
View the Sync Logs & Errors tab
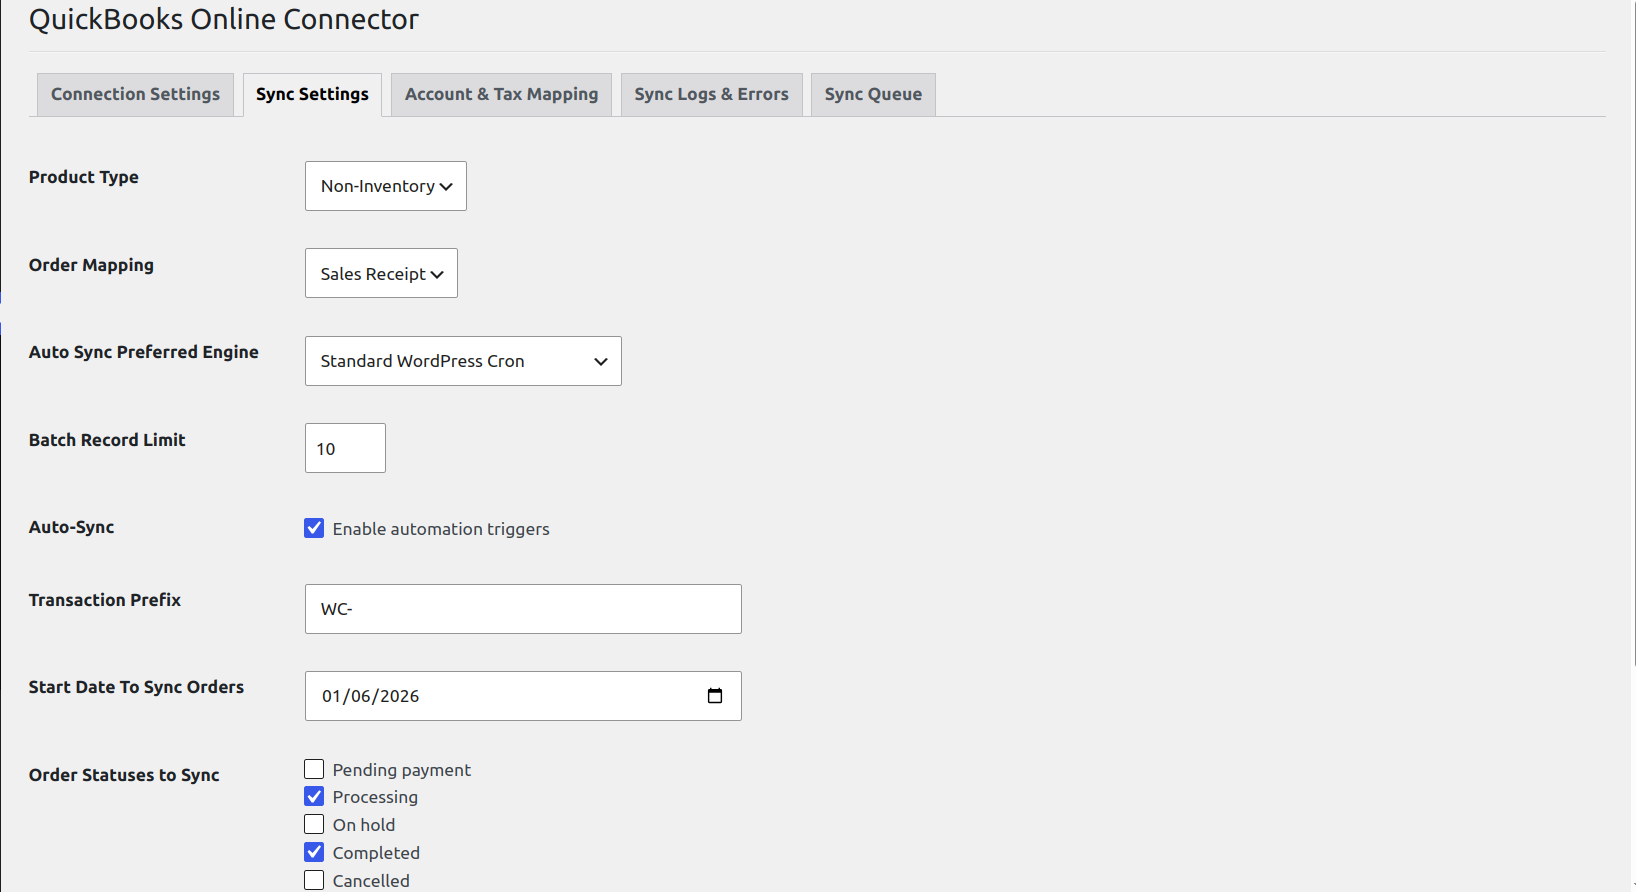click(x=711, y=94)
